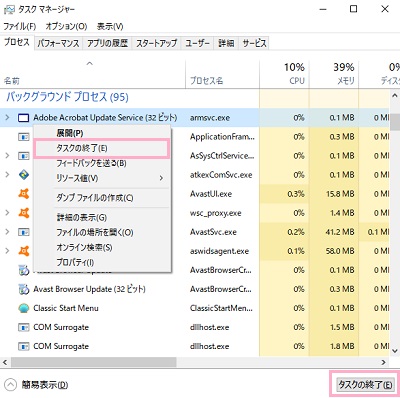400x398 pixels.
Task: Open the オプション(O) menu
Action: click(66, 26)
